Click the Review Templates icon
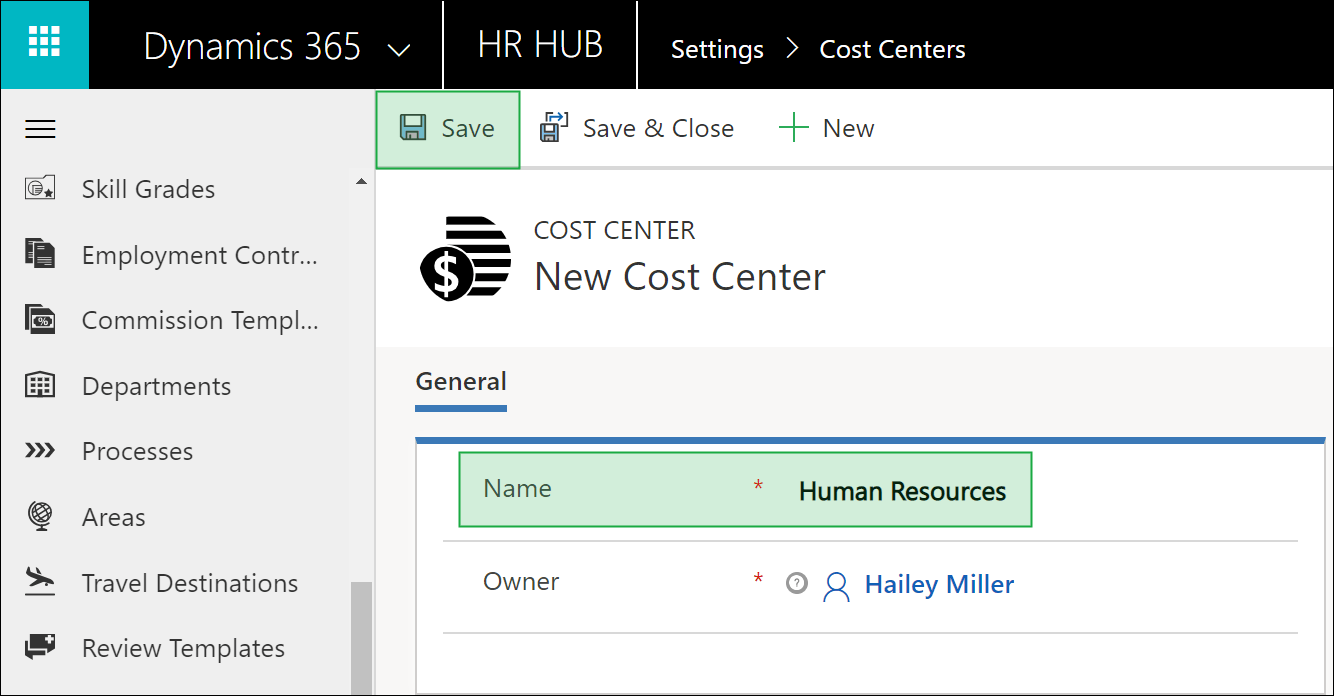The width and height of the screenshot is (1334, 696). point(40,647)
